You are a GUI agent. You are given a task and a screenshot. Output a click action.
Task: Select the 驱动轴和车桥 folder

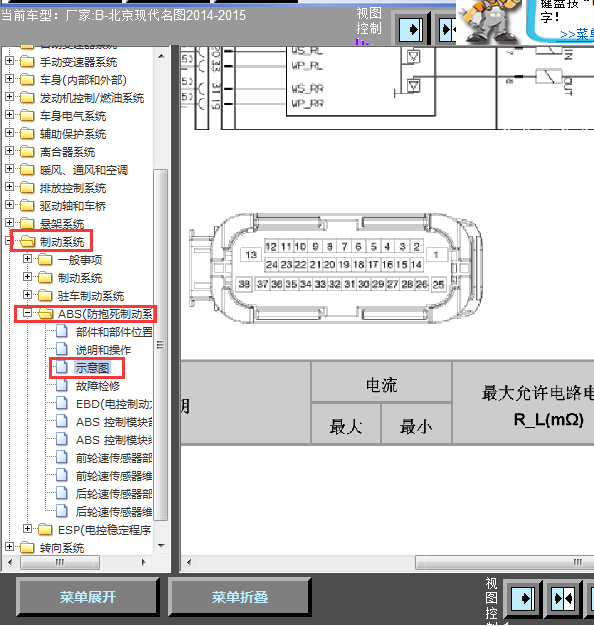tap(73, 206)
